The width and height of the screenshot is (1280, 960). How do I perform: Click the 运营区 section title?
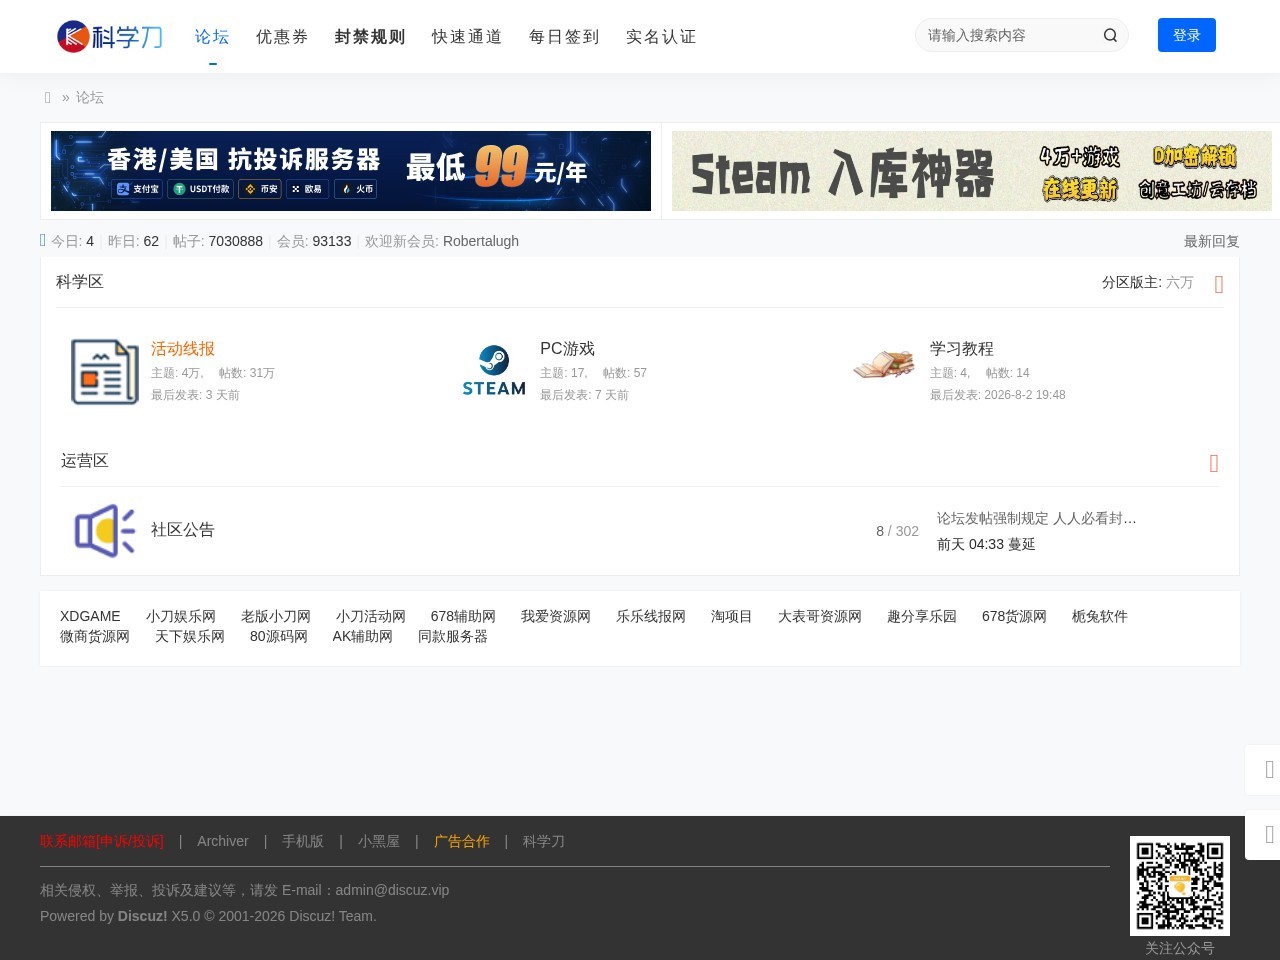(85, 461)
